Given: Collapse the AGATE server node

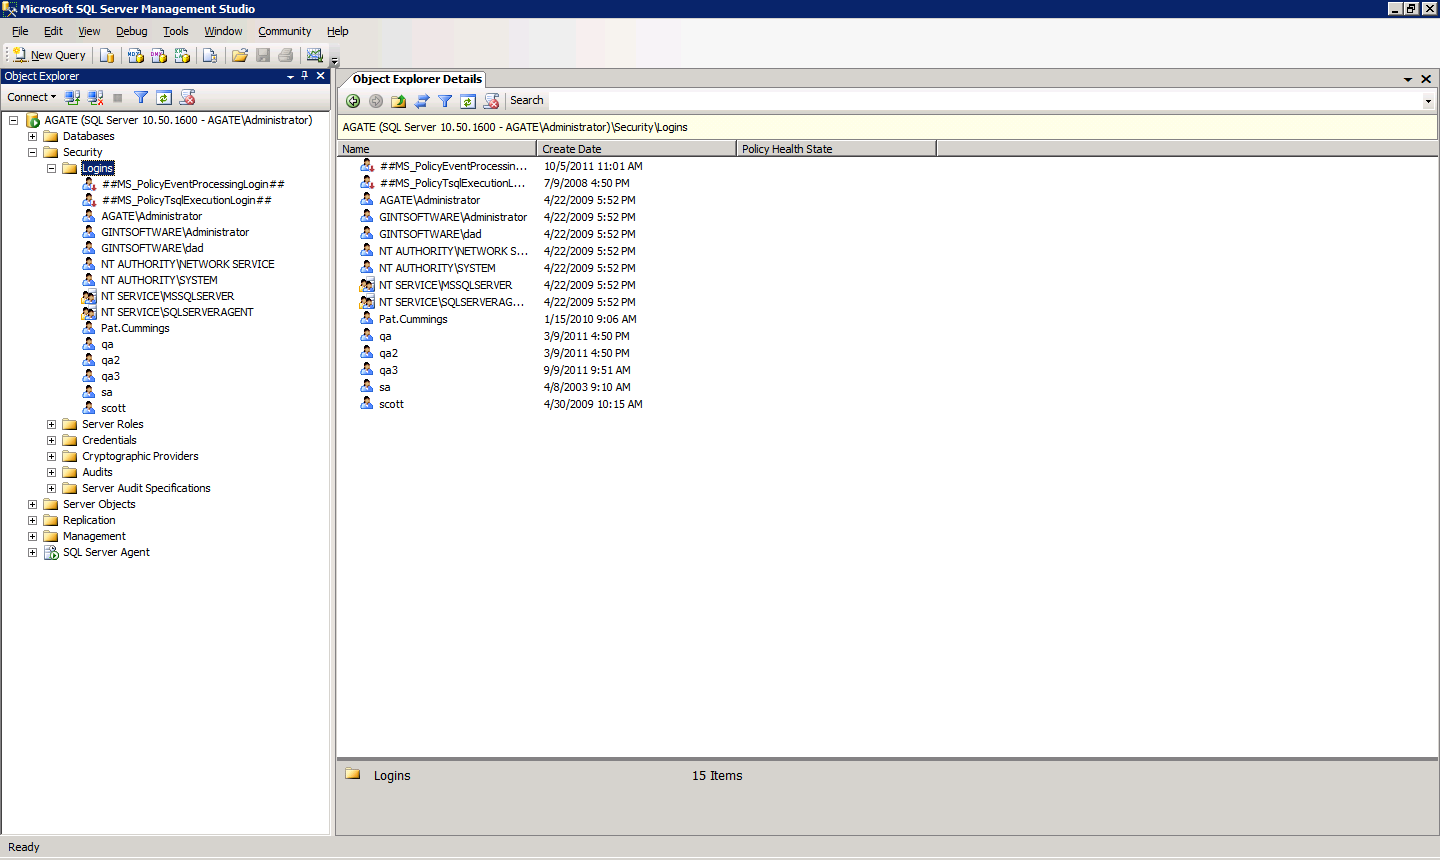Looking at the screenshot, I should point(13,120).
